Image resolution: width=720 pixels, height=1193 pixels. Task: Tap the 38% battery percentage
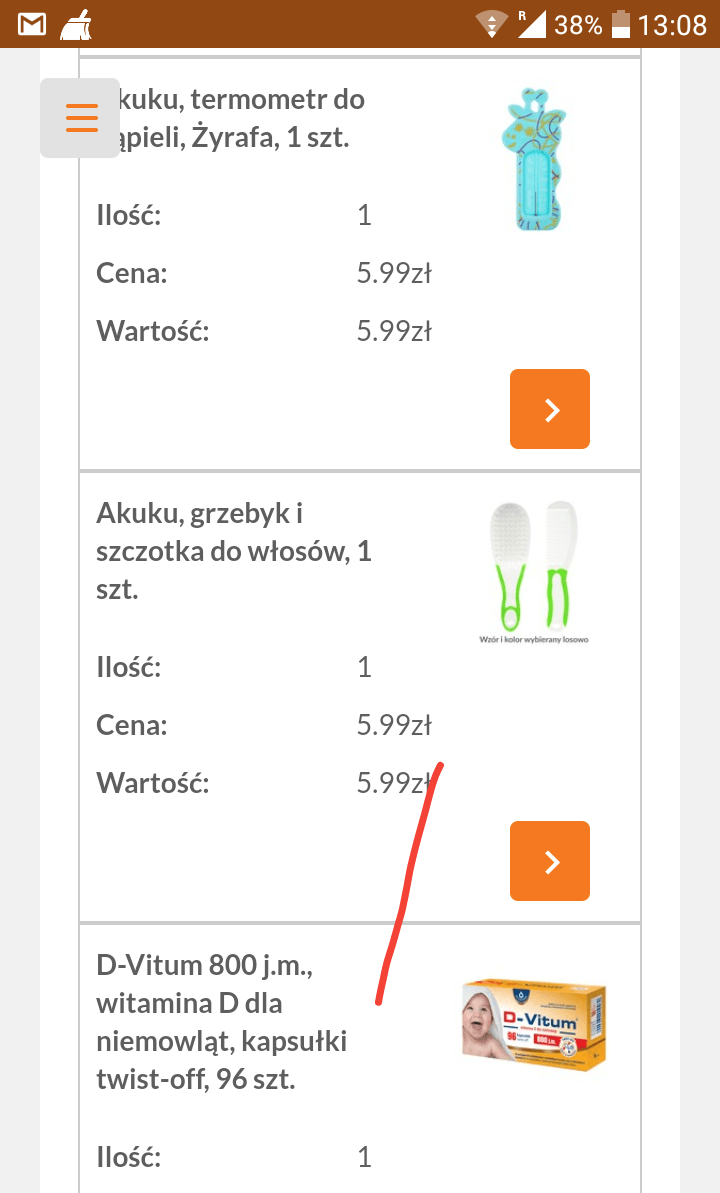pyautogui.click(x=578, y=24)
